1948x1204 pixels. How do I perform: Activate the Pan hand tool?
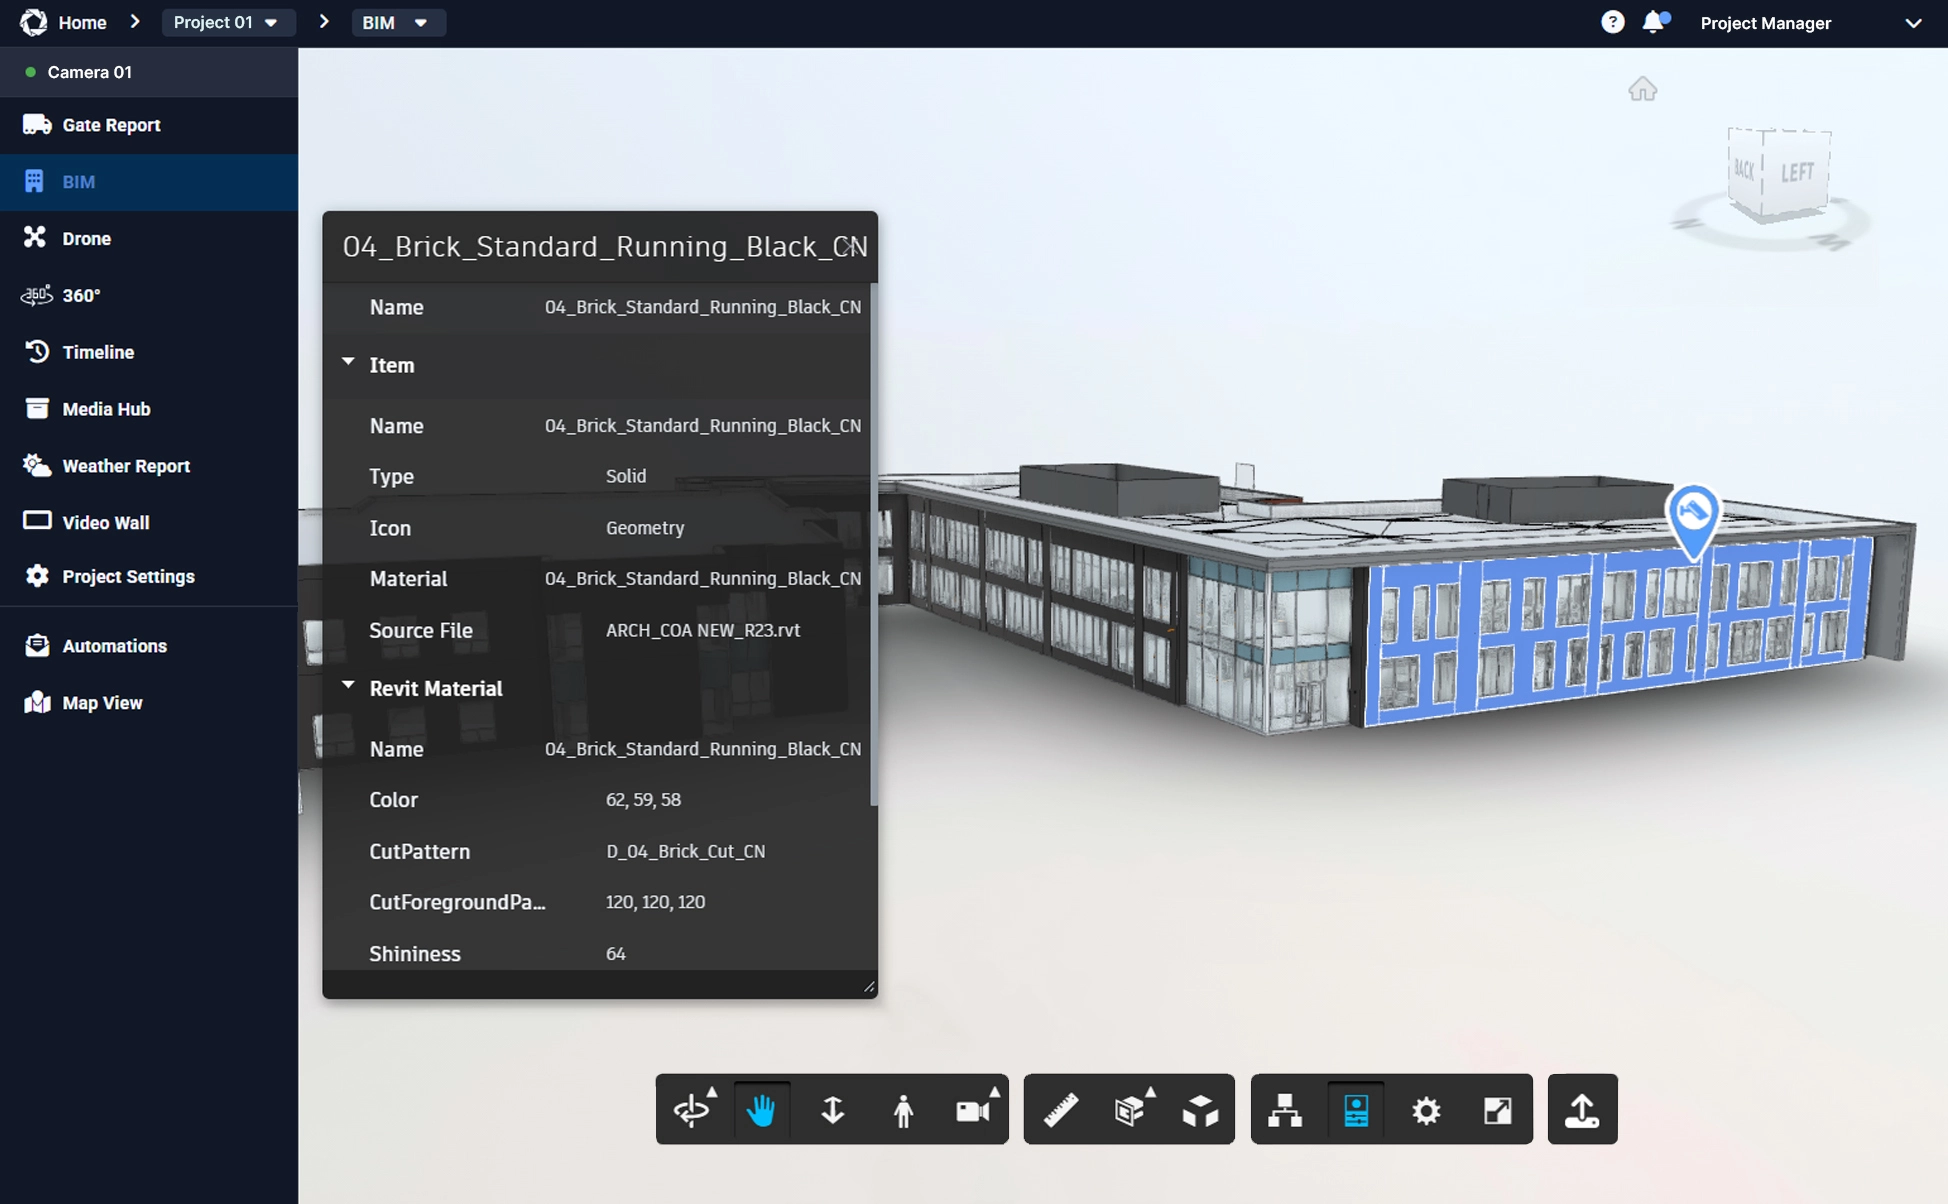761,1110
